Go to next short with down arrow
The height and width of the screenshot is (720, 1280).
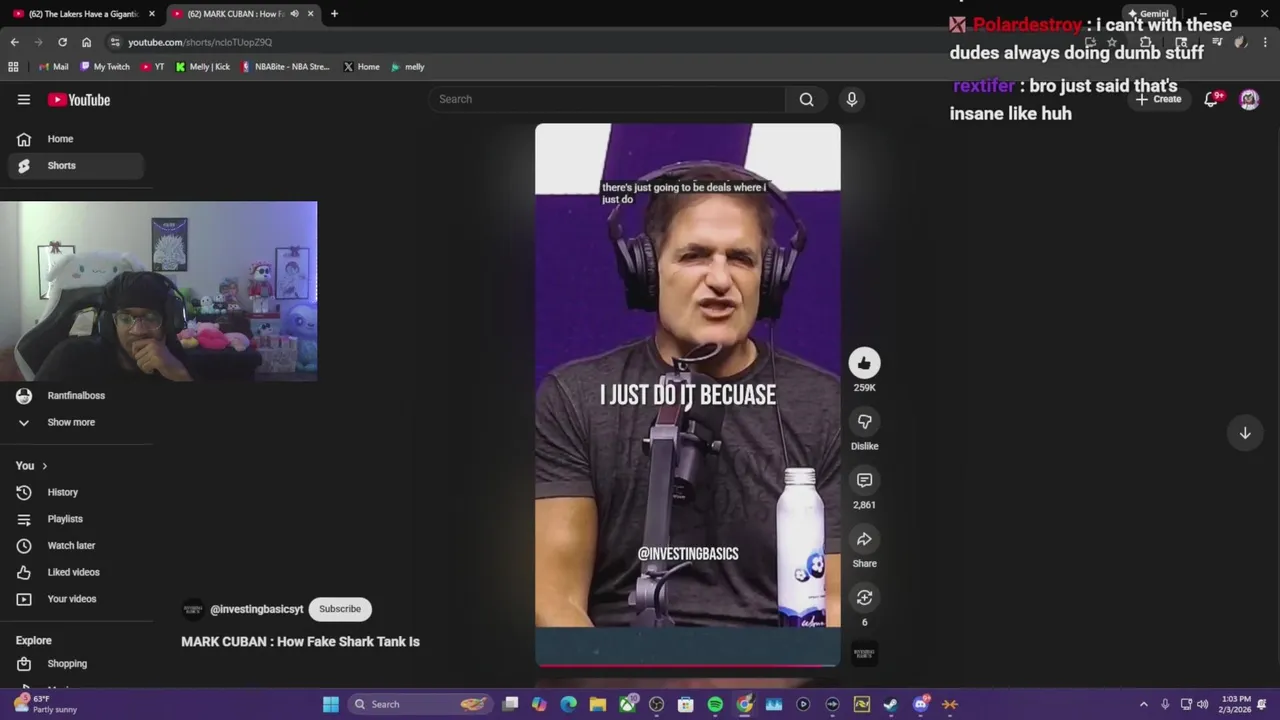click(1245, 433)
